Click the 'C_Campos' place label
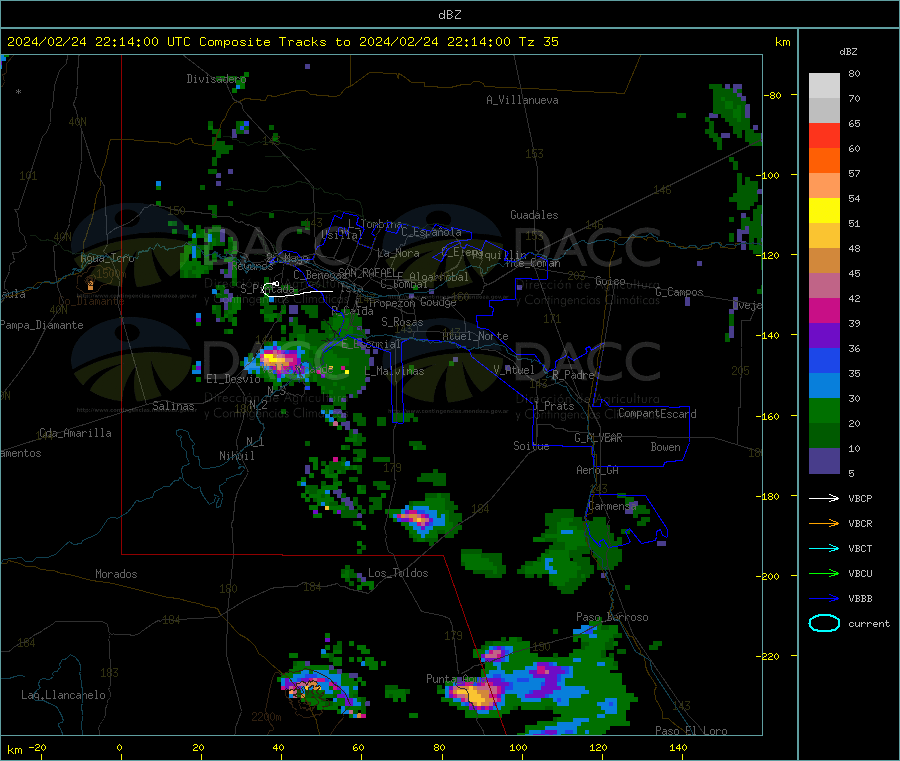The height and width of the screenshot is (761, 900). pos(679,292)
